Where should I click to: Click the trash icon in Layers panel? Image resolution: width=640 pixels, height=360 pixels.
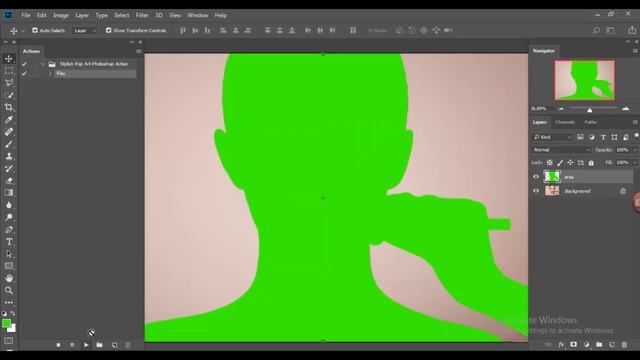pyautogui.click(x=624, y=345)
